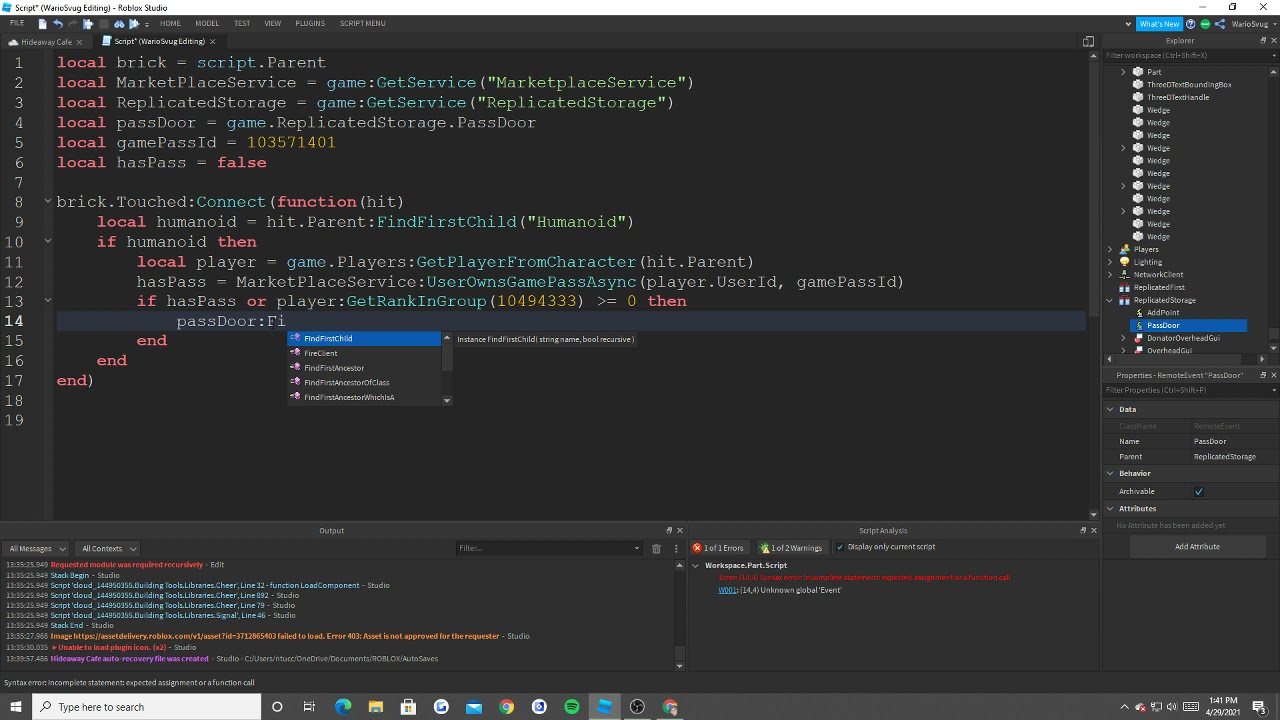Click the green collaborator status icon
This screenshot has width=1280, height=720.
click(x=1205, y=23)
